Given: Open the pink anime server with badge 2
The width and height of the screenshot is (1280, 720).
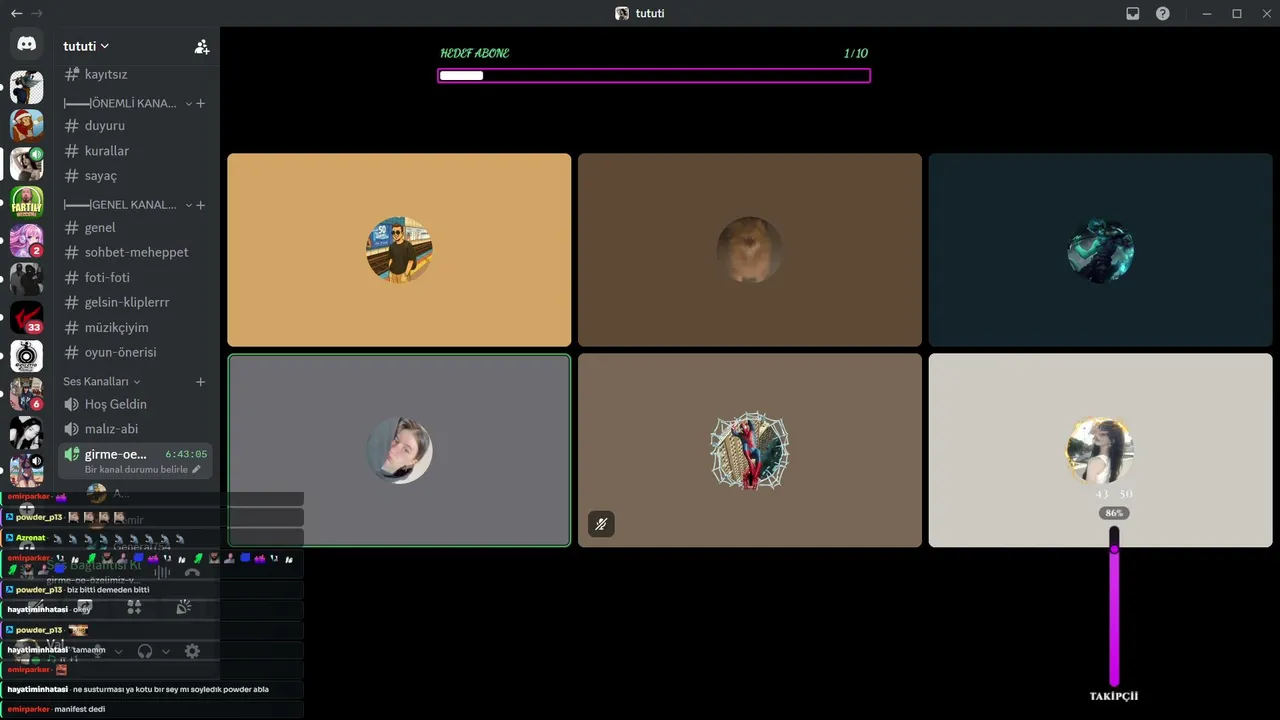Looking at the screenshot, I should click(27, 241).
